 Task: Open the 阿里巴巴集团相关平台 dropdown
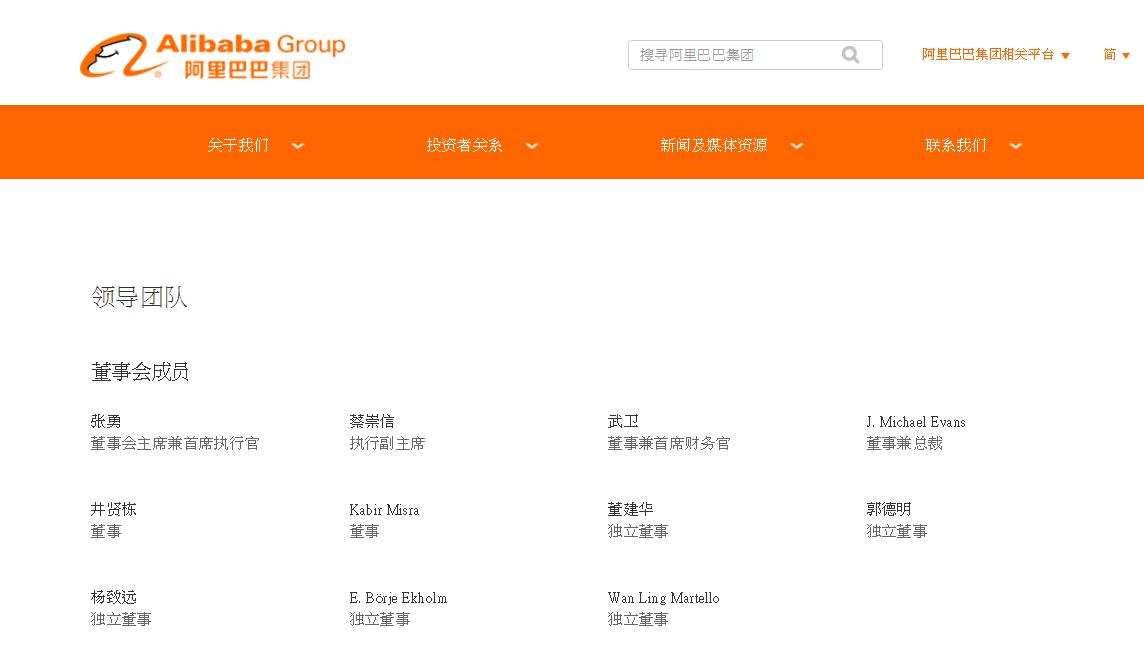[995, 55]
